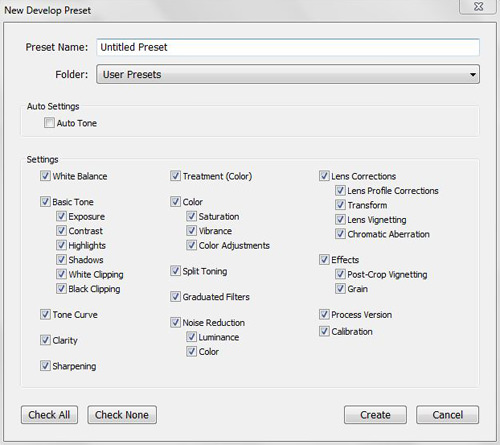500x445 pixels.
Task: Cancel the New Develop Preset dialog
Action: click(447, 415)
